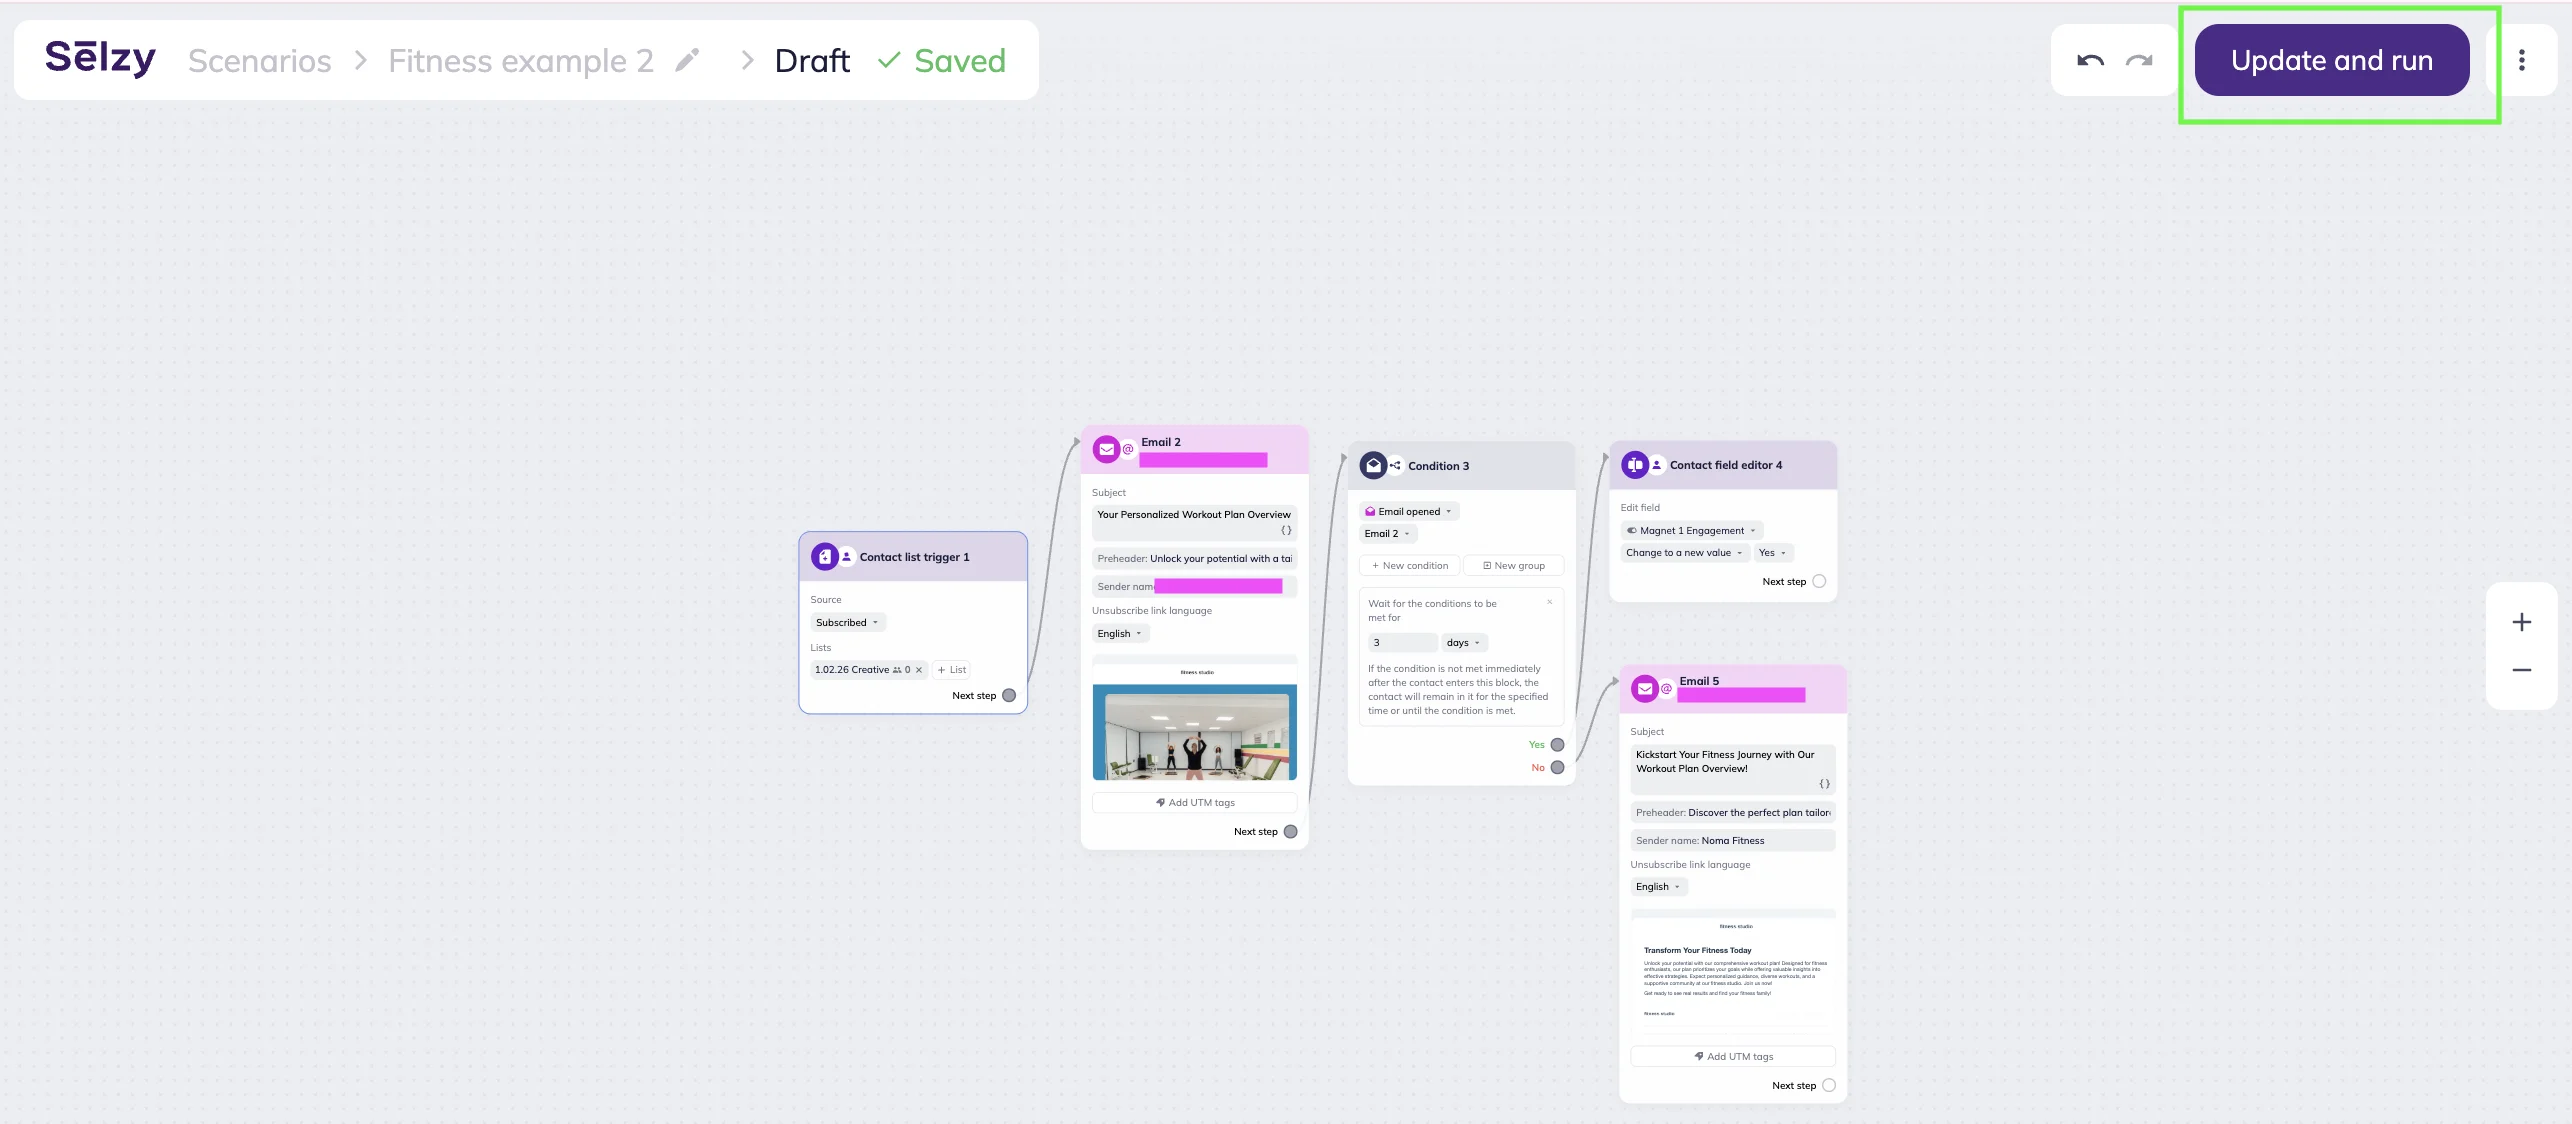This screenshot has width=2572, height=1124.
Task: Redo the last undone change
Action: pos(2139,60)
